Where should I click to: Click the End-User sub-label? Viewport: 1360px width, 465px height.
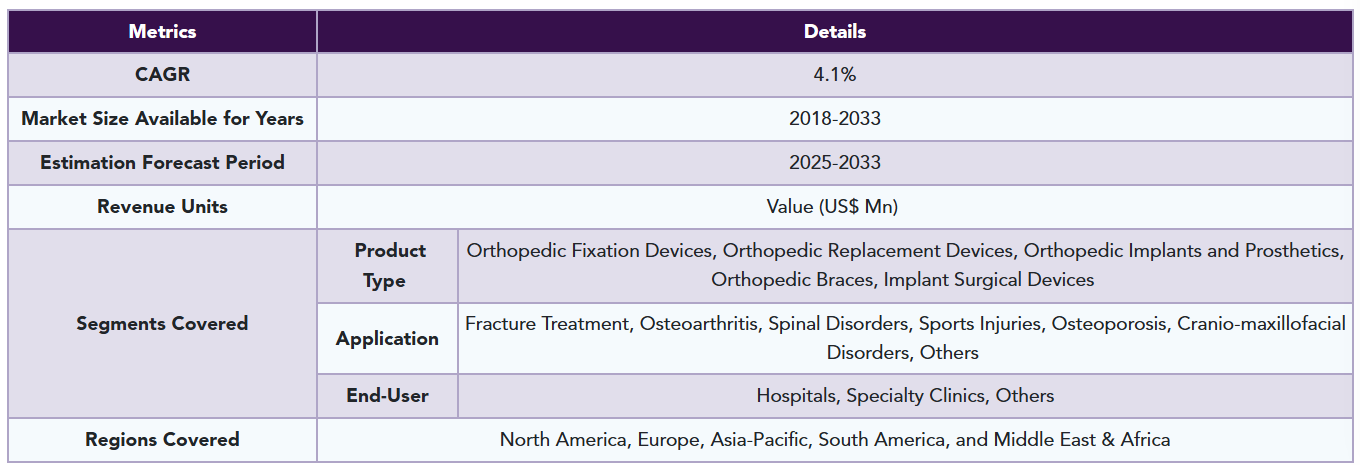click(387, 396)
